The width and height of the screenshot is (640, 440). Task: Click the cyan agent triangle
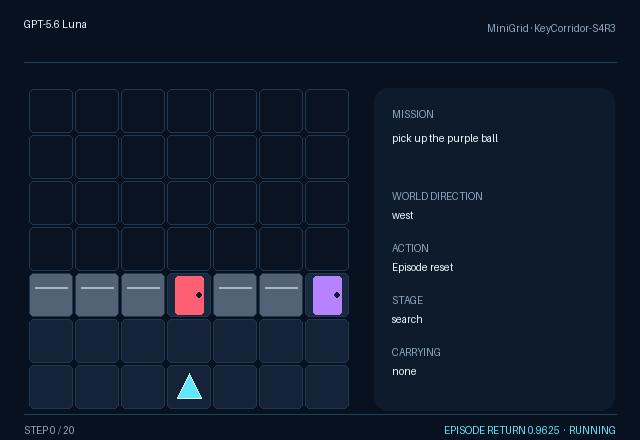point(189,386)
